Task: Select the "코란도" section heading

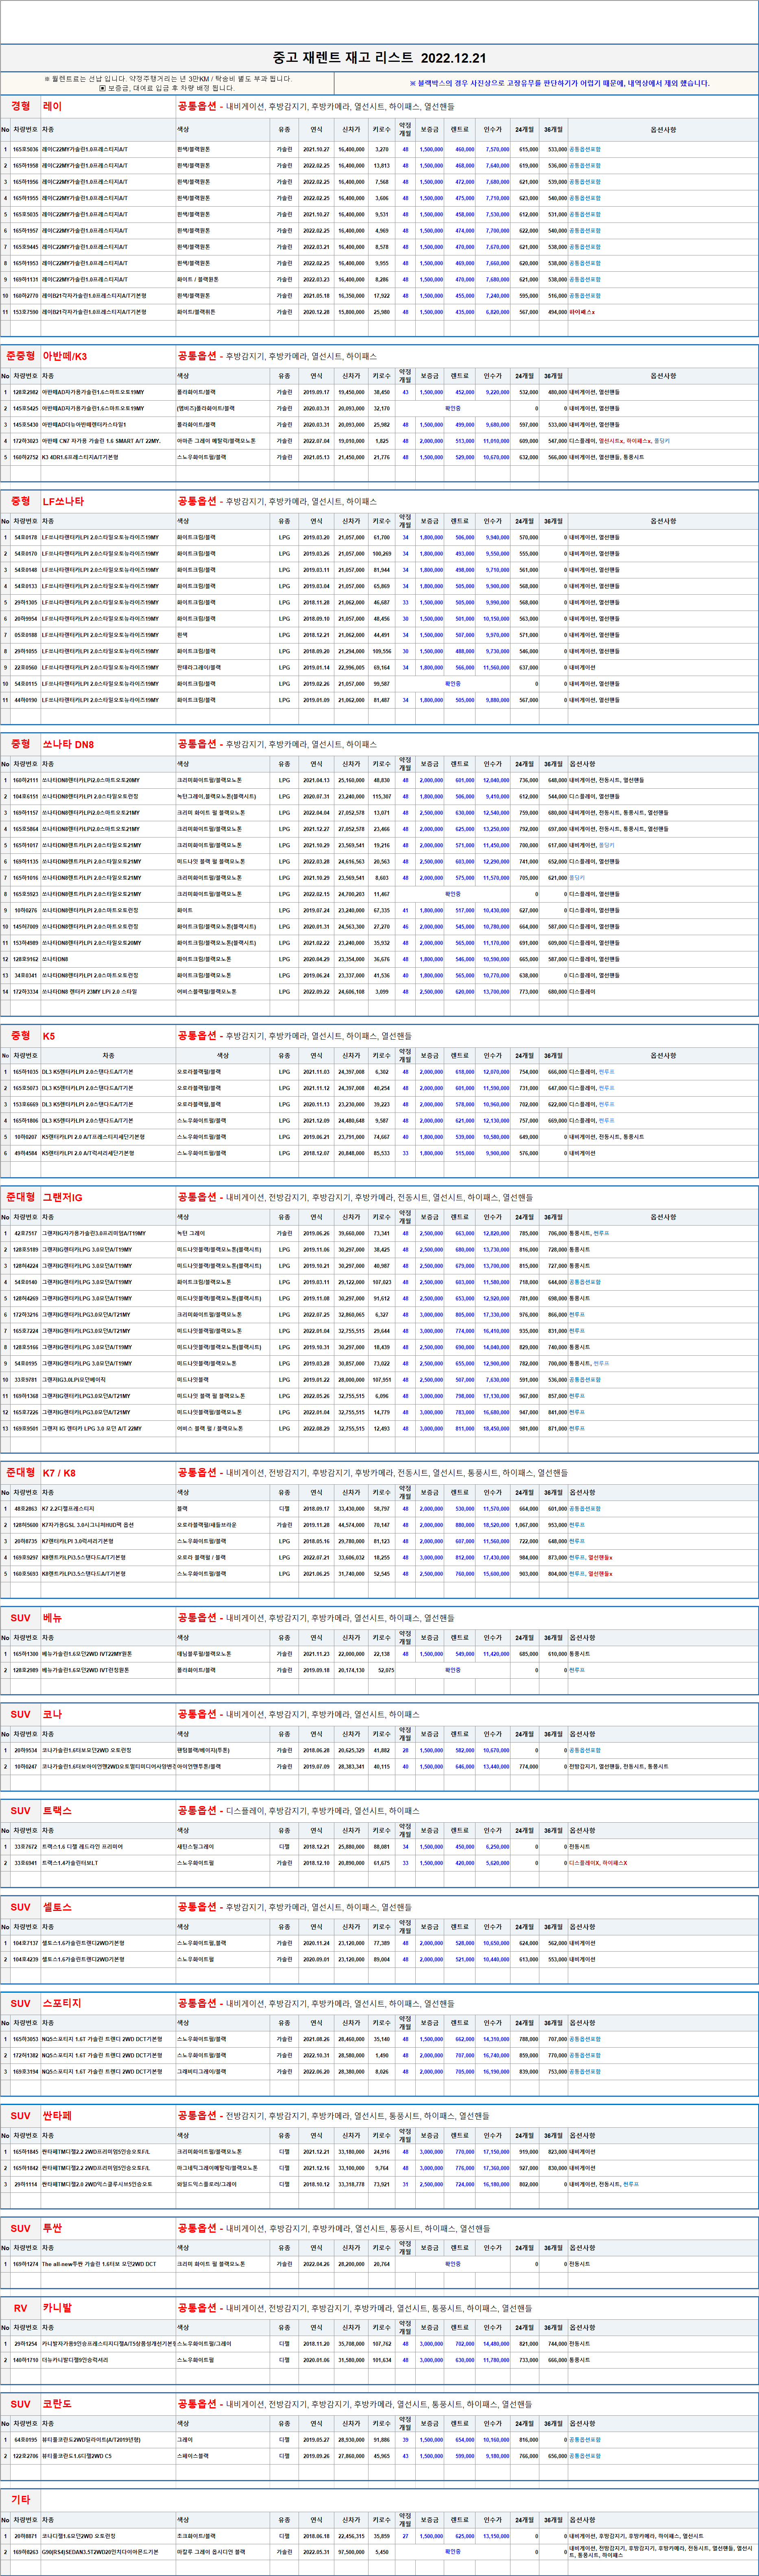Action: [57, 2404]
